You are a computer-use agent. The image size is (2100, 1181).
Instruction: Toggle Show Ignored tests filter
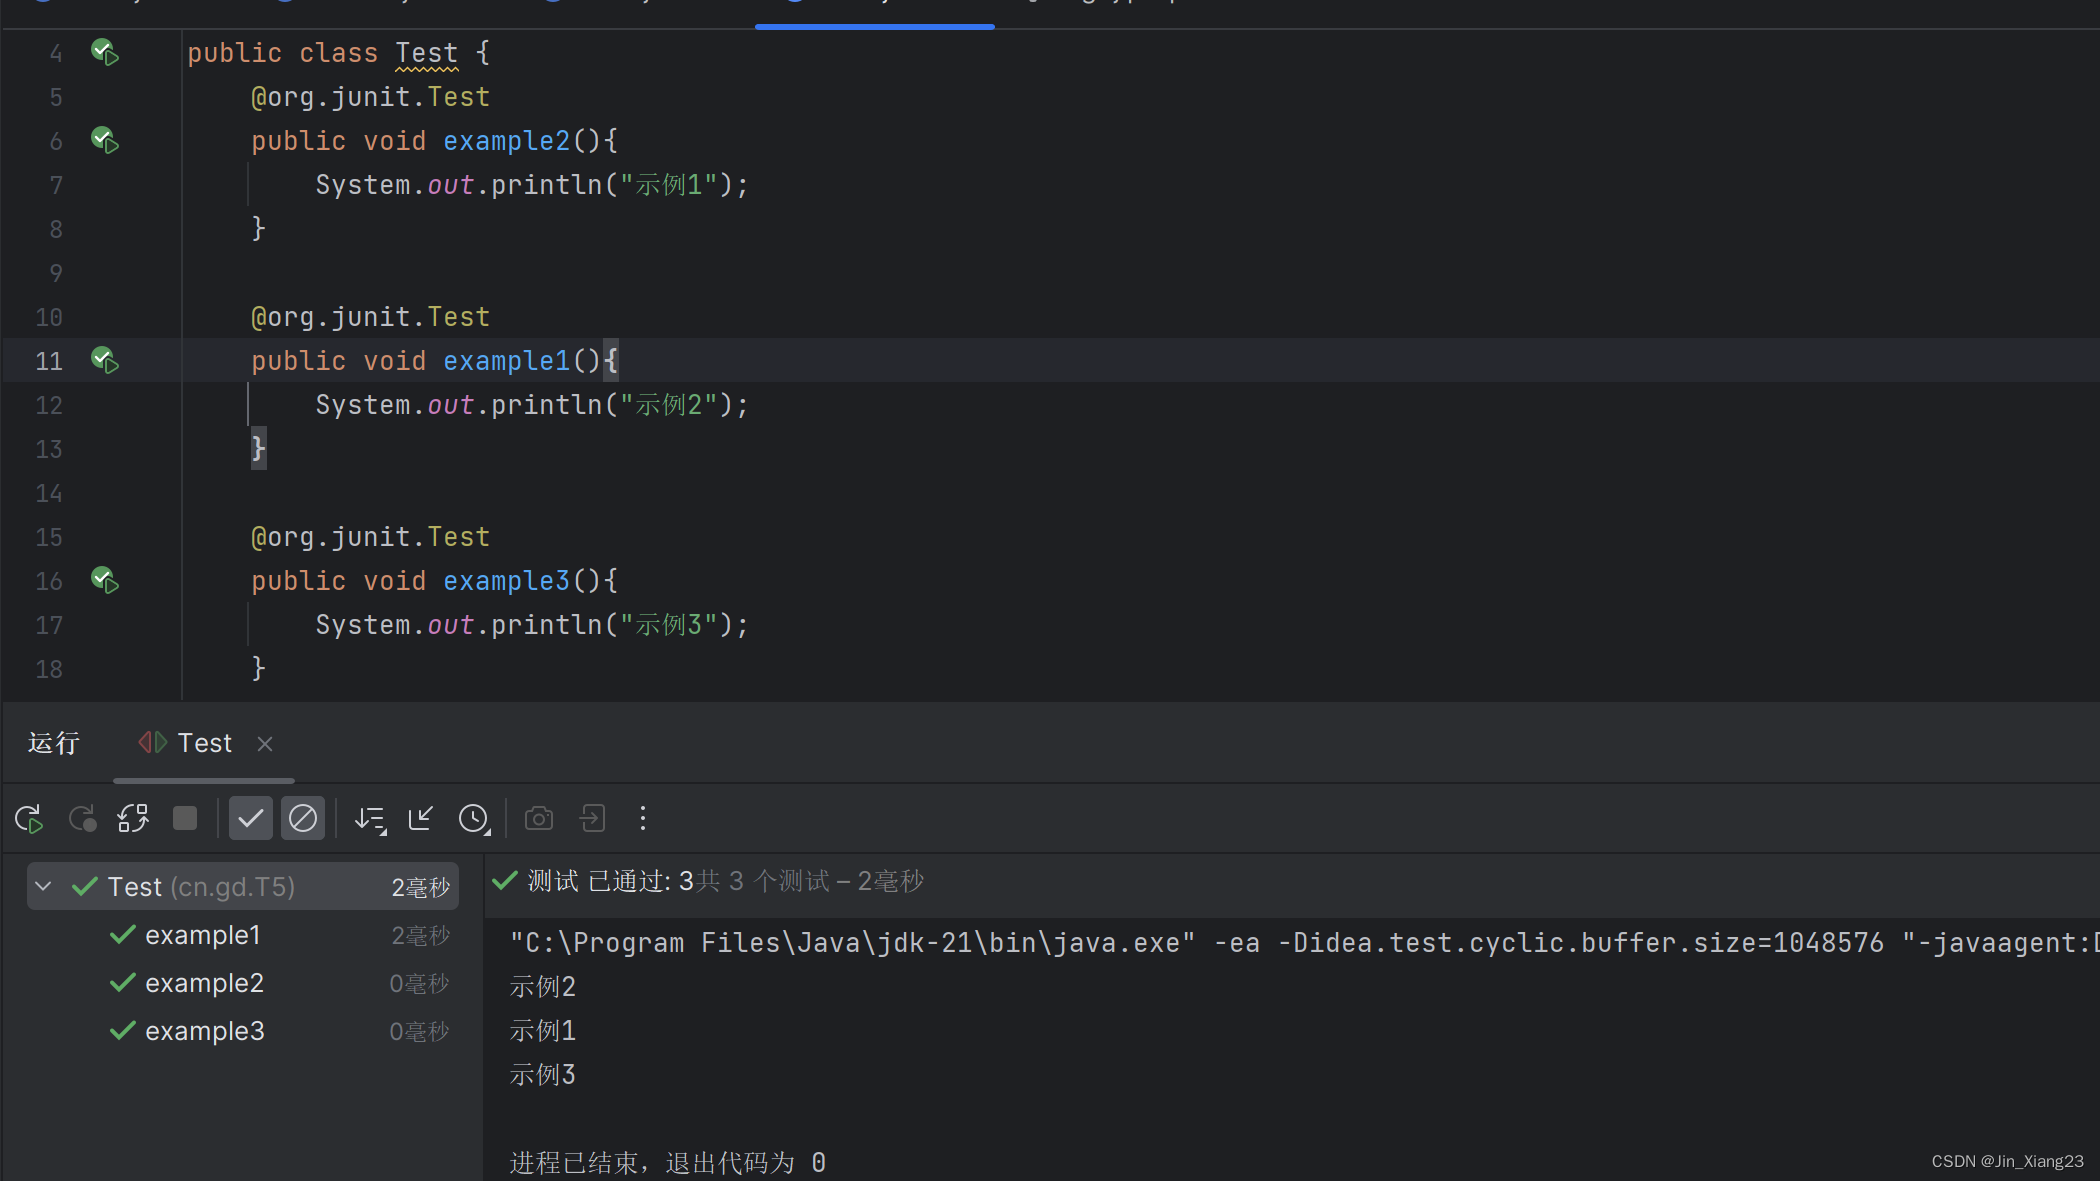(x=302, y=819)
